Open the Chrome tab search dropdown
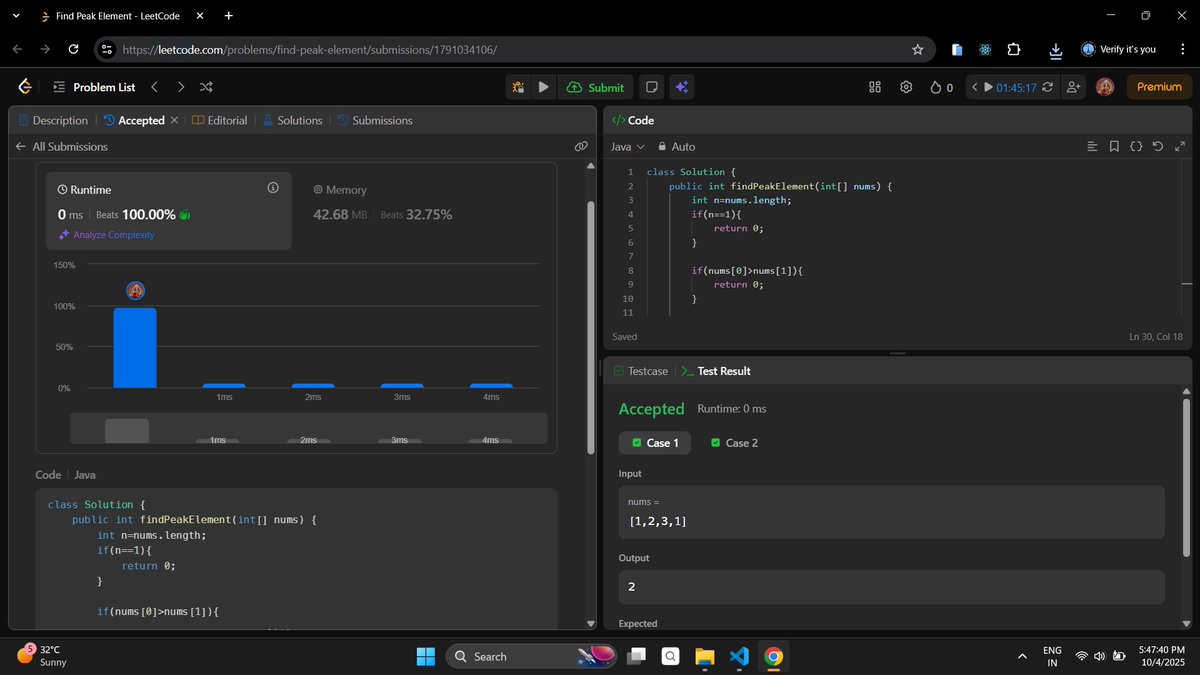This screenshot has width=1200, height=675. (15, 16)
